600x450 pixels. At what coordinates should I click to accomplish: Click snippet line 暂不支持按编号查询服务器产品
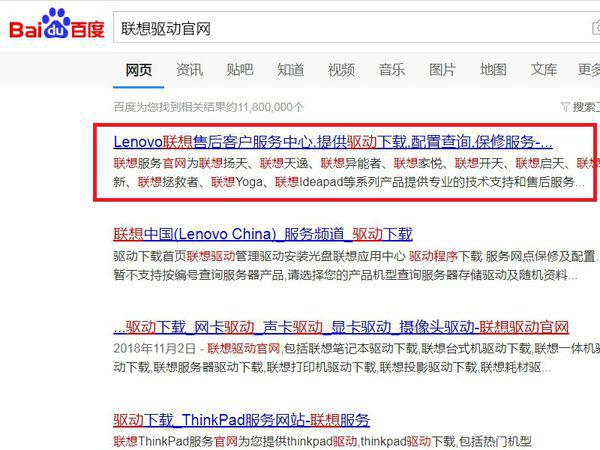[x=346, y=274]
